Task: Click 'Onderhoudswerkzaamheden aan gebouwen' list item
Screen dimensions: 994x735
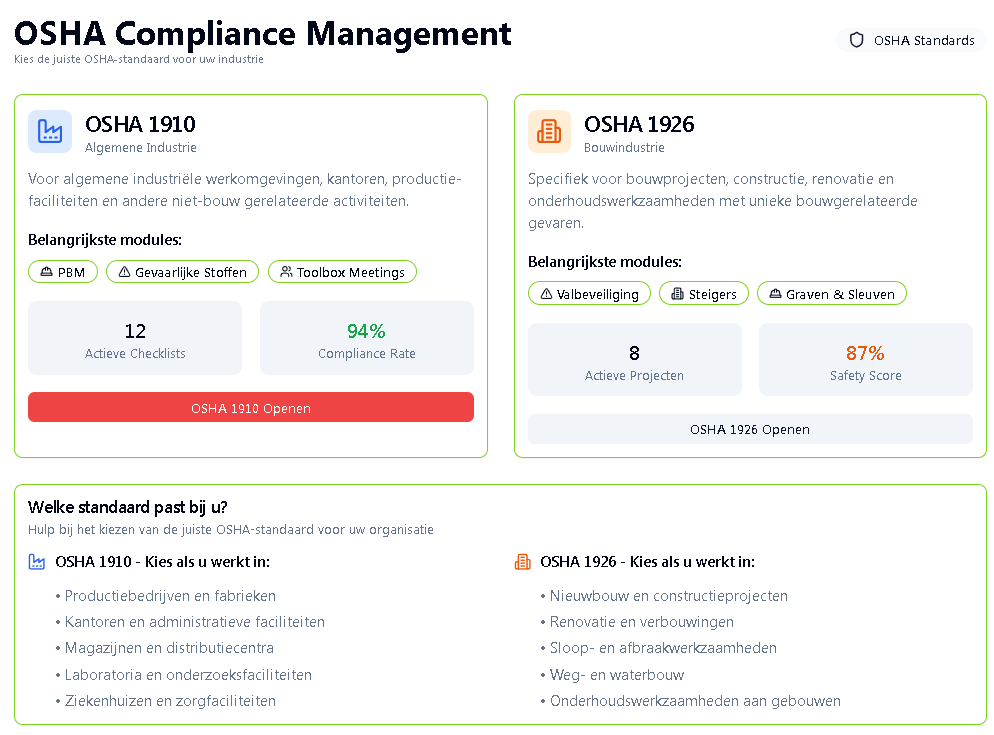Action: pyautogui.click(x=695, y=701)
